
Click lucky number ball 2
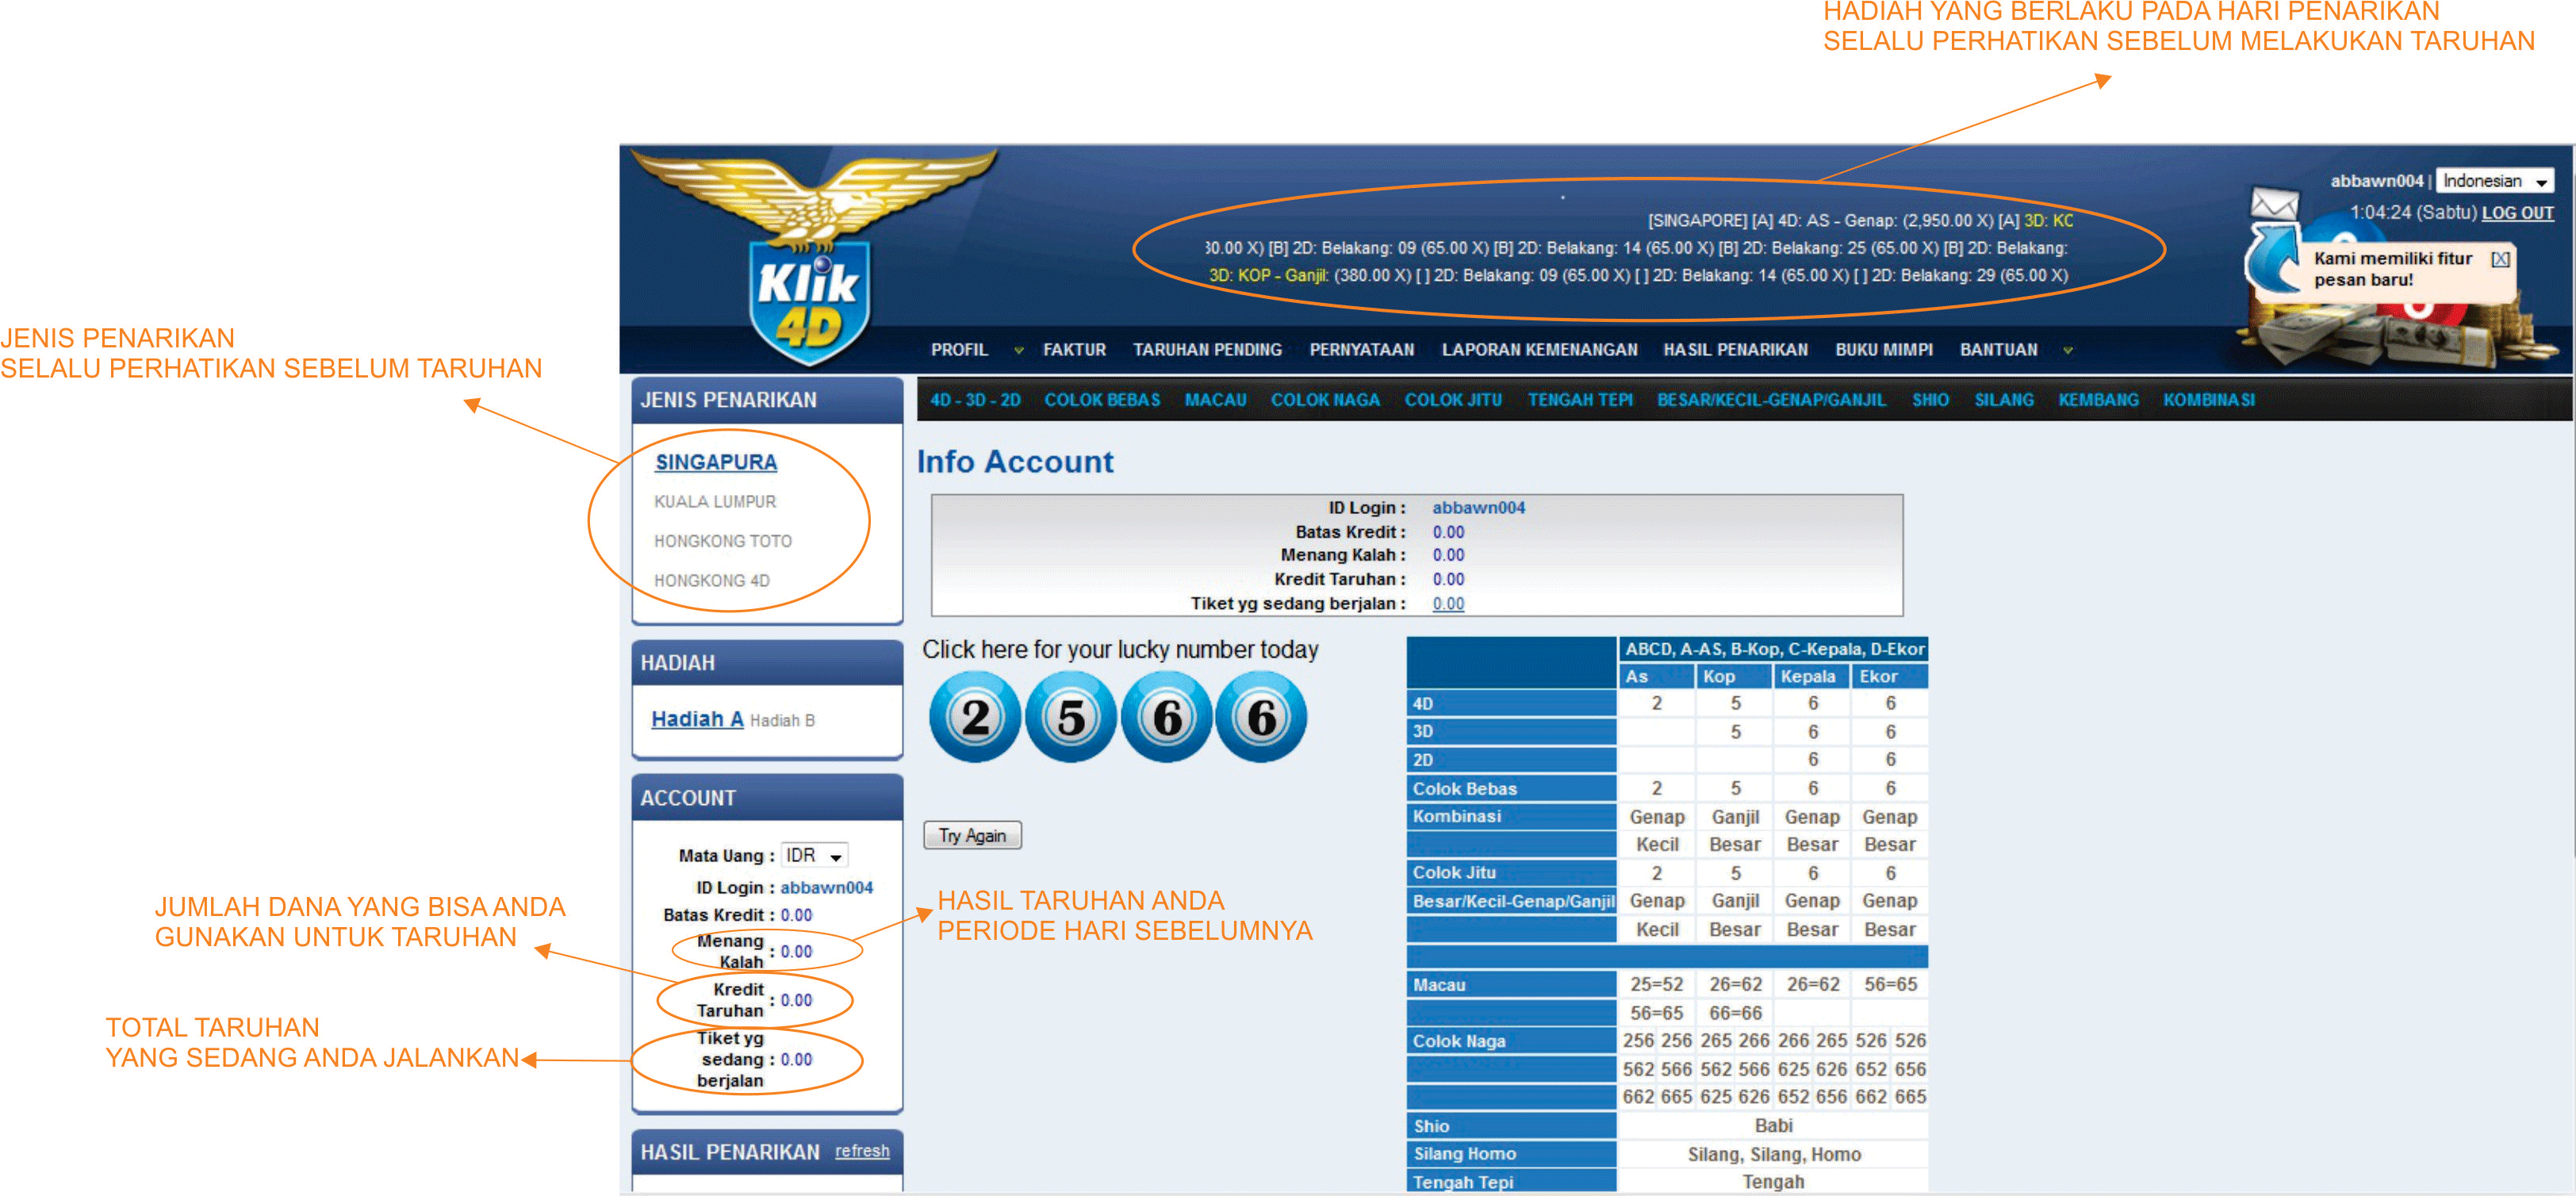tap(975, 717)
